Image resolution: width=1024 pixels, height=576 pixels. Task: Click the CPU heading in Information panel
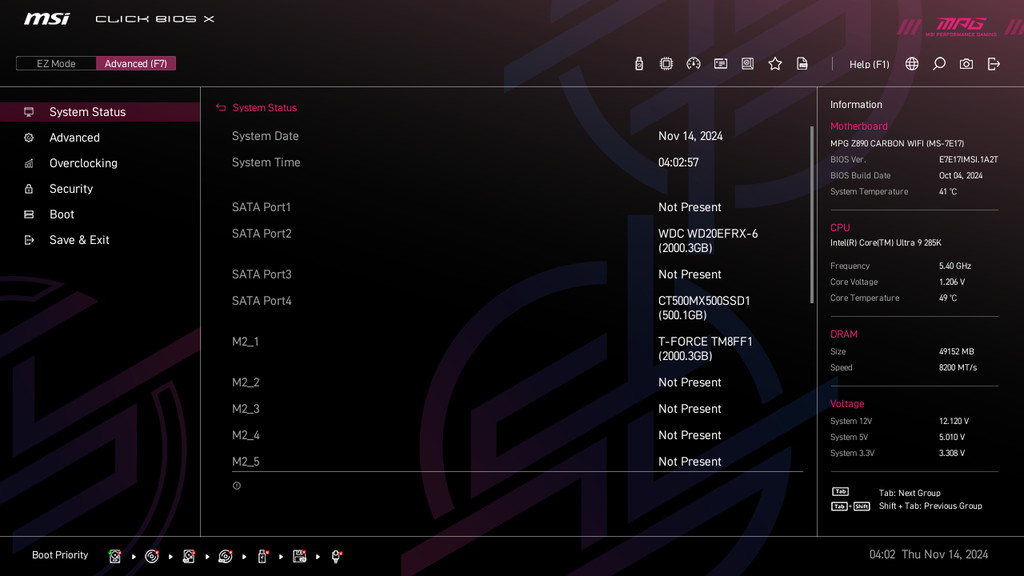click(840, 227)
